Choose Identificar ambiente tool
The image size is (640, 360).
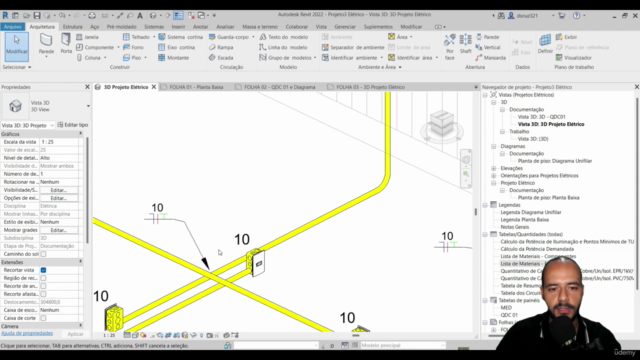(x=350, y=58)
